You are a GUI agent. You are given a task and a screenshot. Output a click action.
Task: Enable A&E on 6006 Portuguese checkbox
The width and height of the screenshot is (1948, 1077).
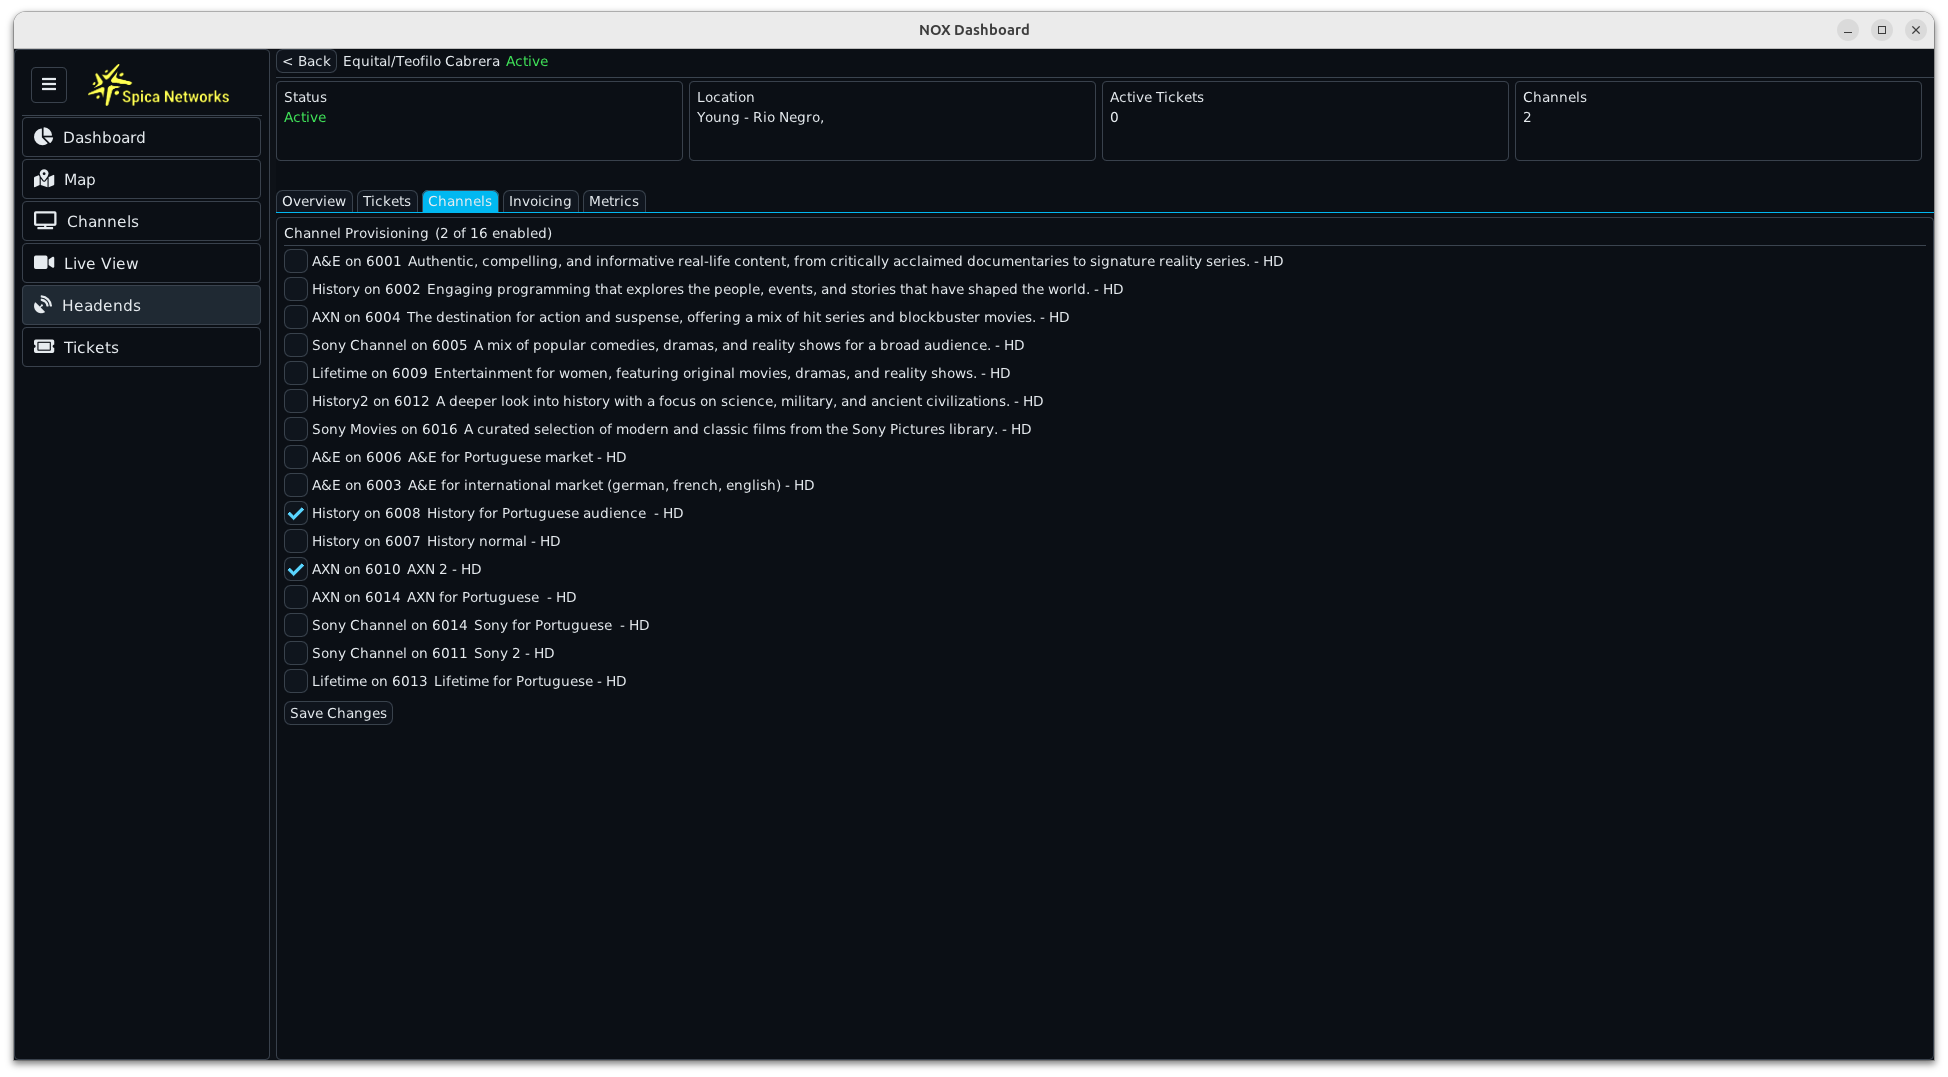296,457
